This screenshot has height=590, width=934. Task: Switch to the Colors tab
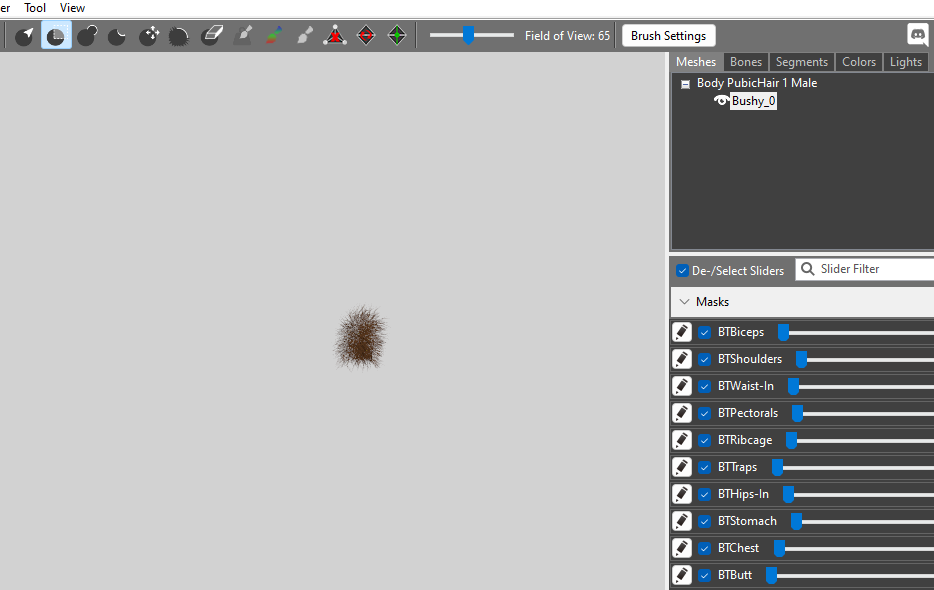[x=859, y=62]
